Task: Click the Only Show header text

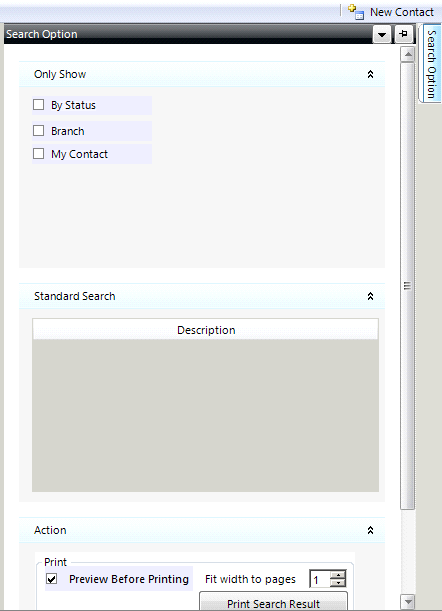Action: pyautogui.click(x=60, y=74)
